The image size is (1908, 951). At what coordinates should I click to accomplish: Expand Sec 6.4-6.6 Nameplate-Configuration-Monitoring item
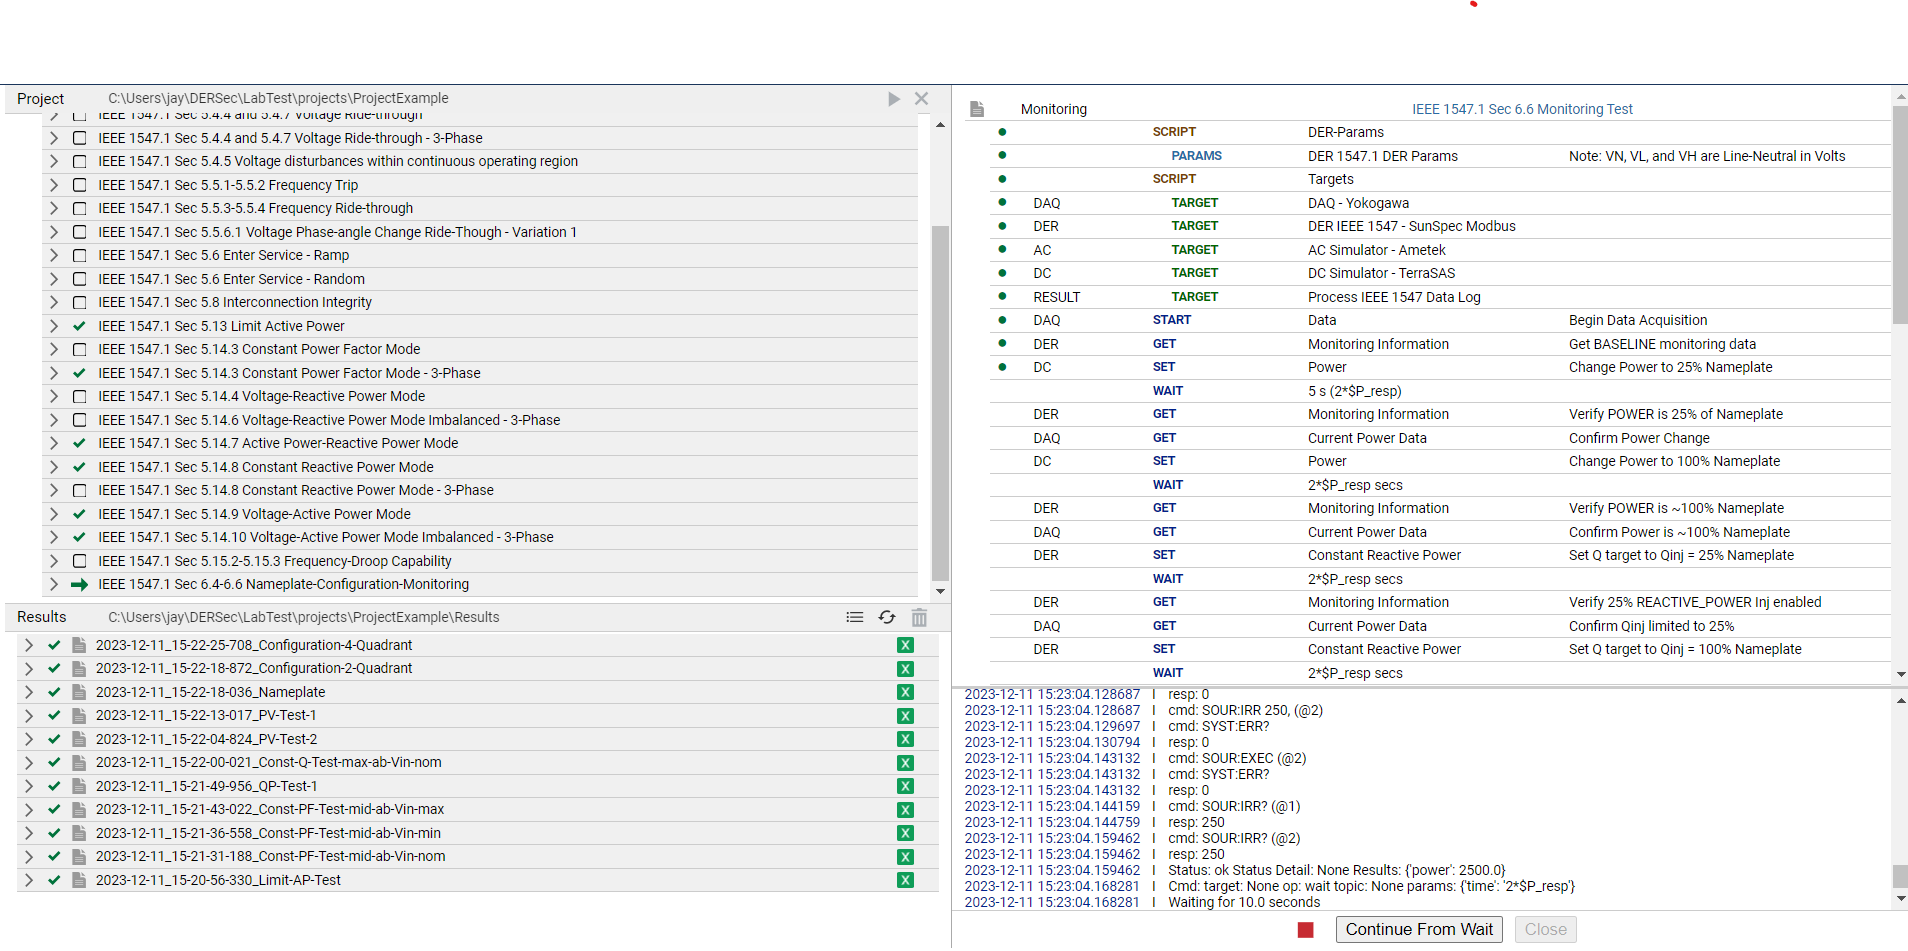coord(54,584)
